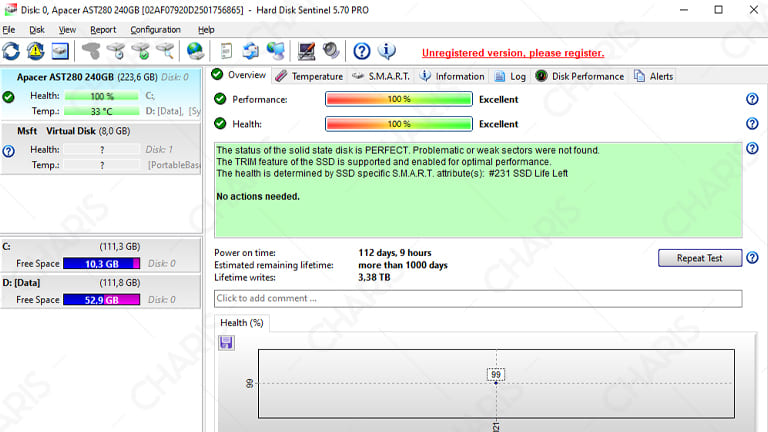Click the help icon beside the status text box
This screenshot has width=768, height=432.
point(752,148)
